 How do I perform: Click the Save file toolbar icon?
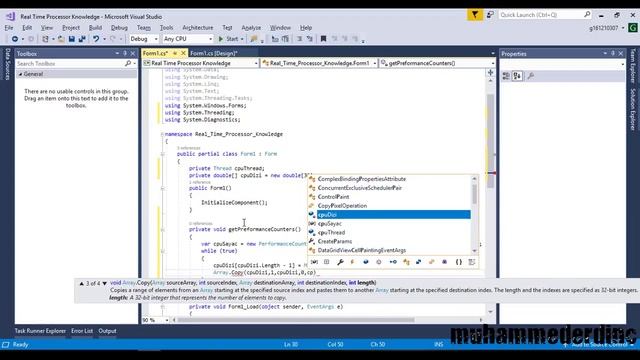point(71,39)
